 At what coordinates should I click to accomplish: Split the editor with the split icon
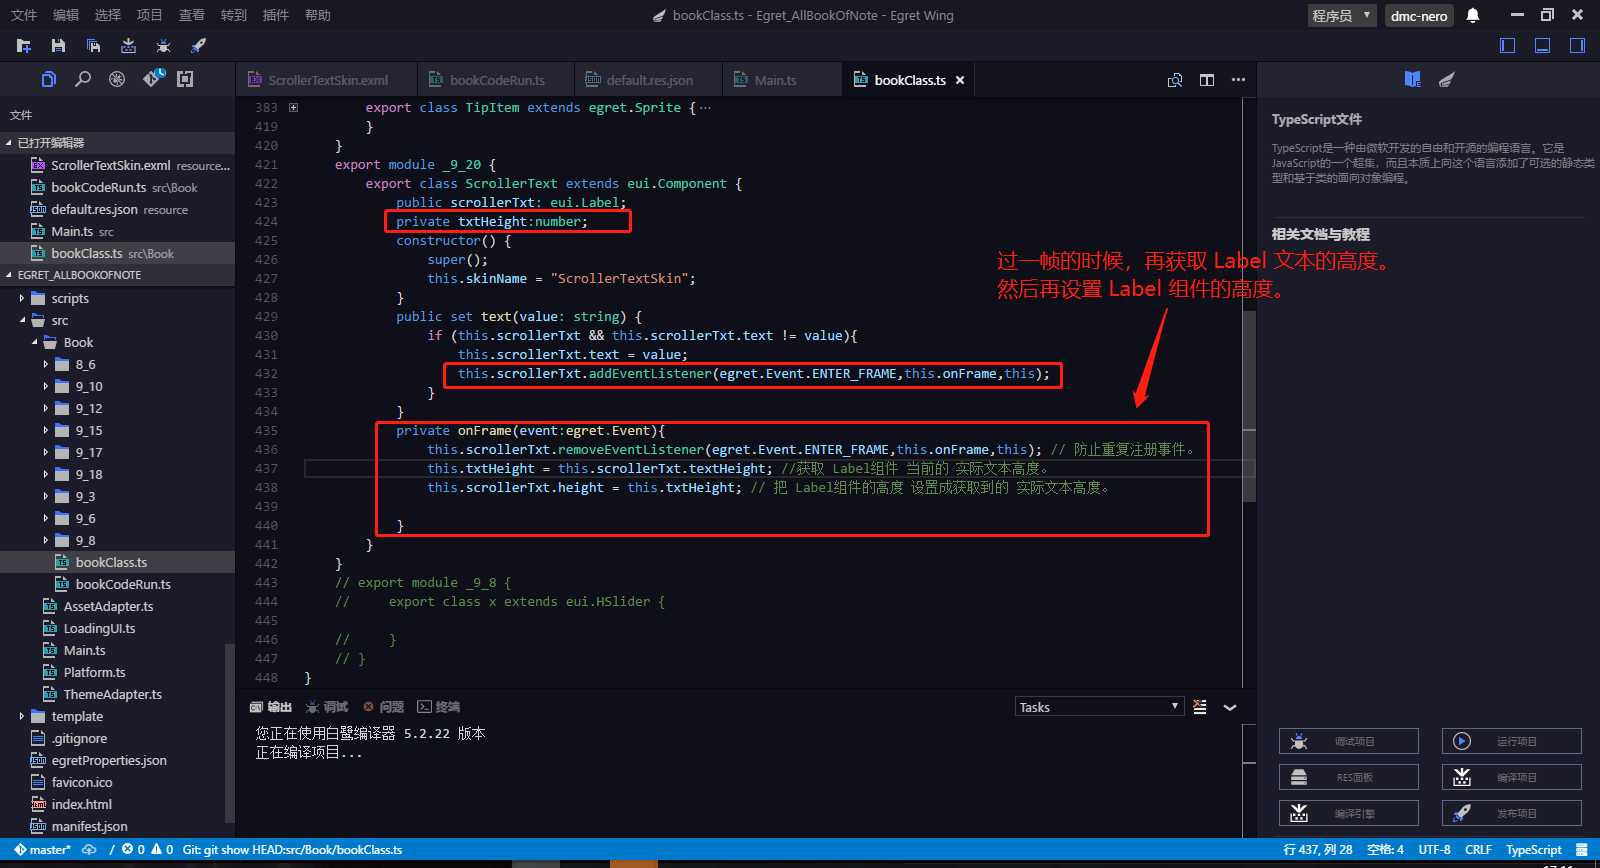[1207, 80]
